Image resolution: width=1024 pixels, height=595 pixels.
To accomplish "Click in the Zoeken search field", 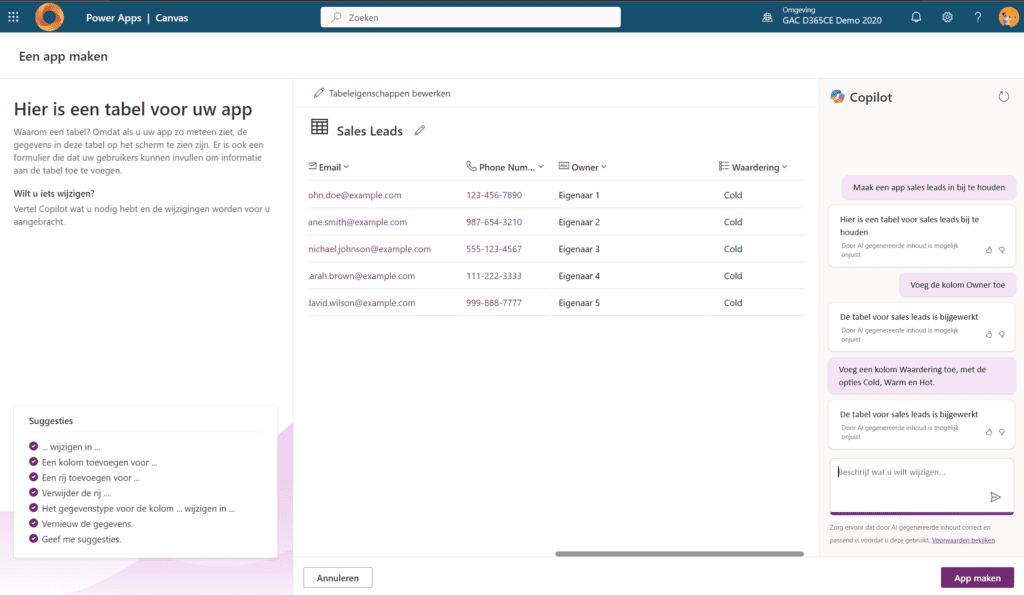I will (470, 18).
